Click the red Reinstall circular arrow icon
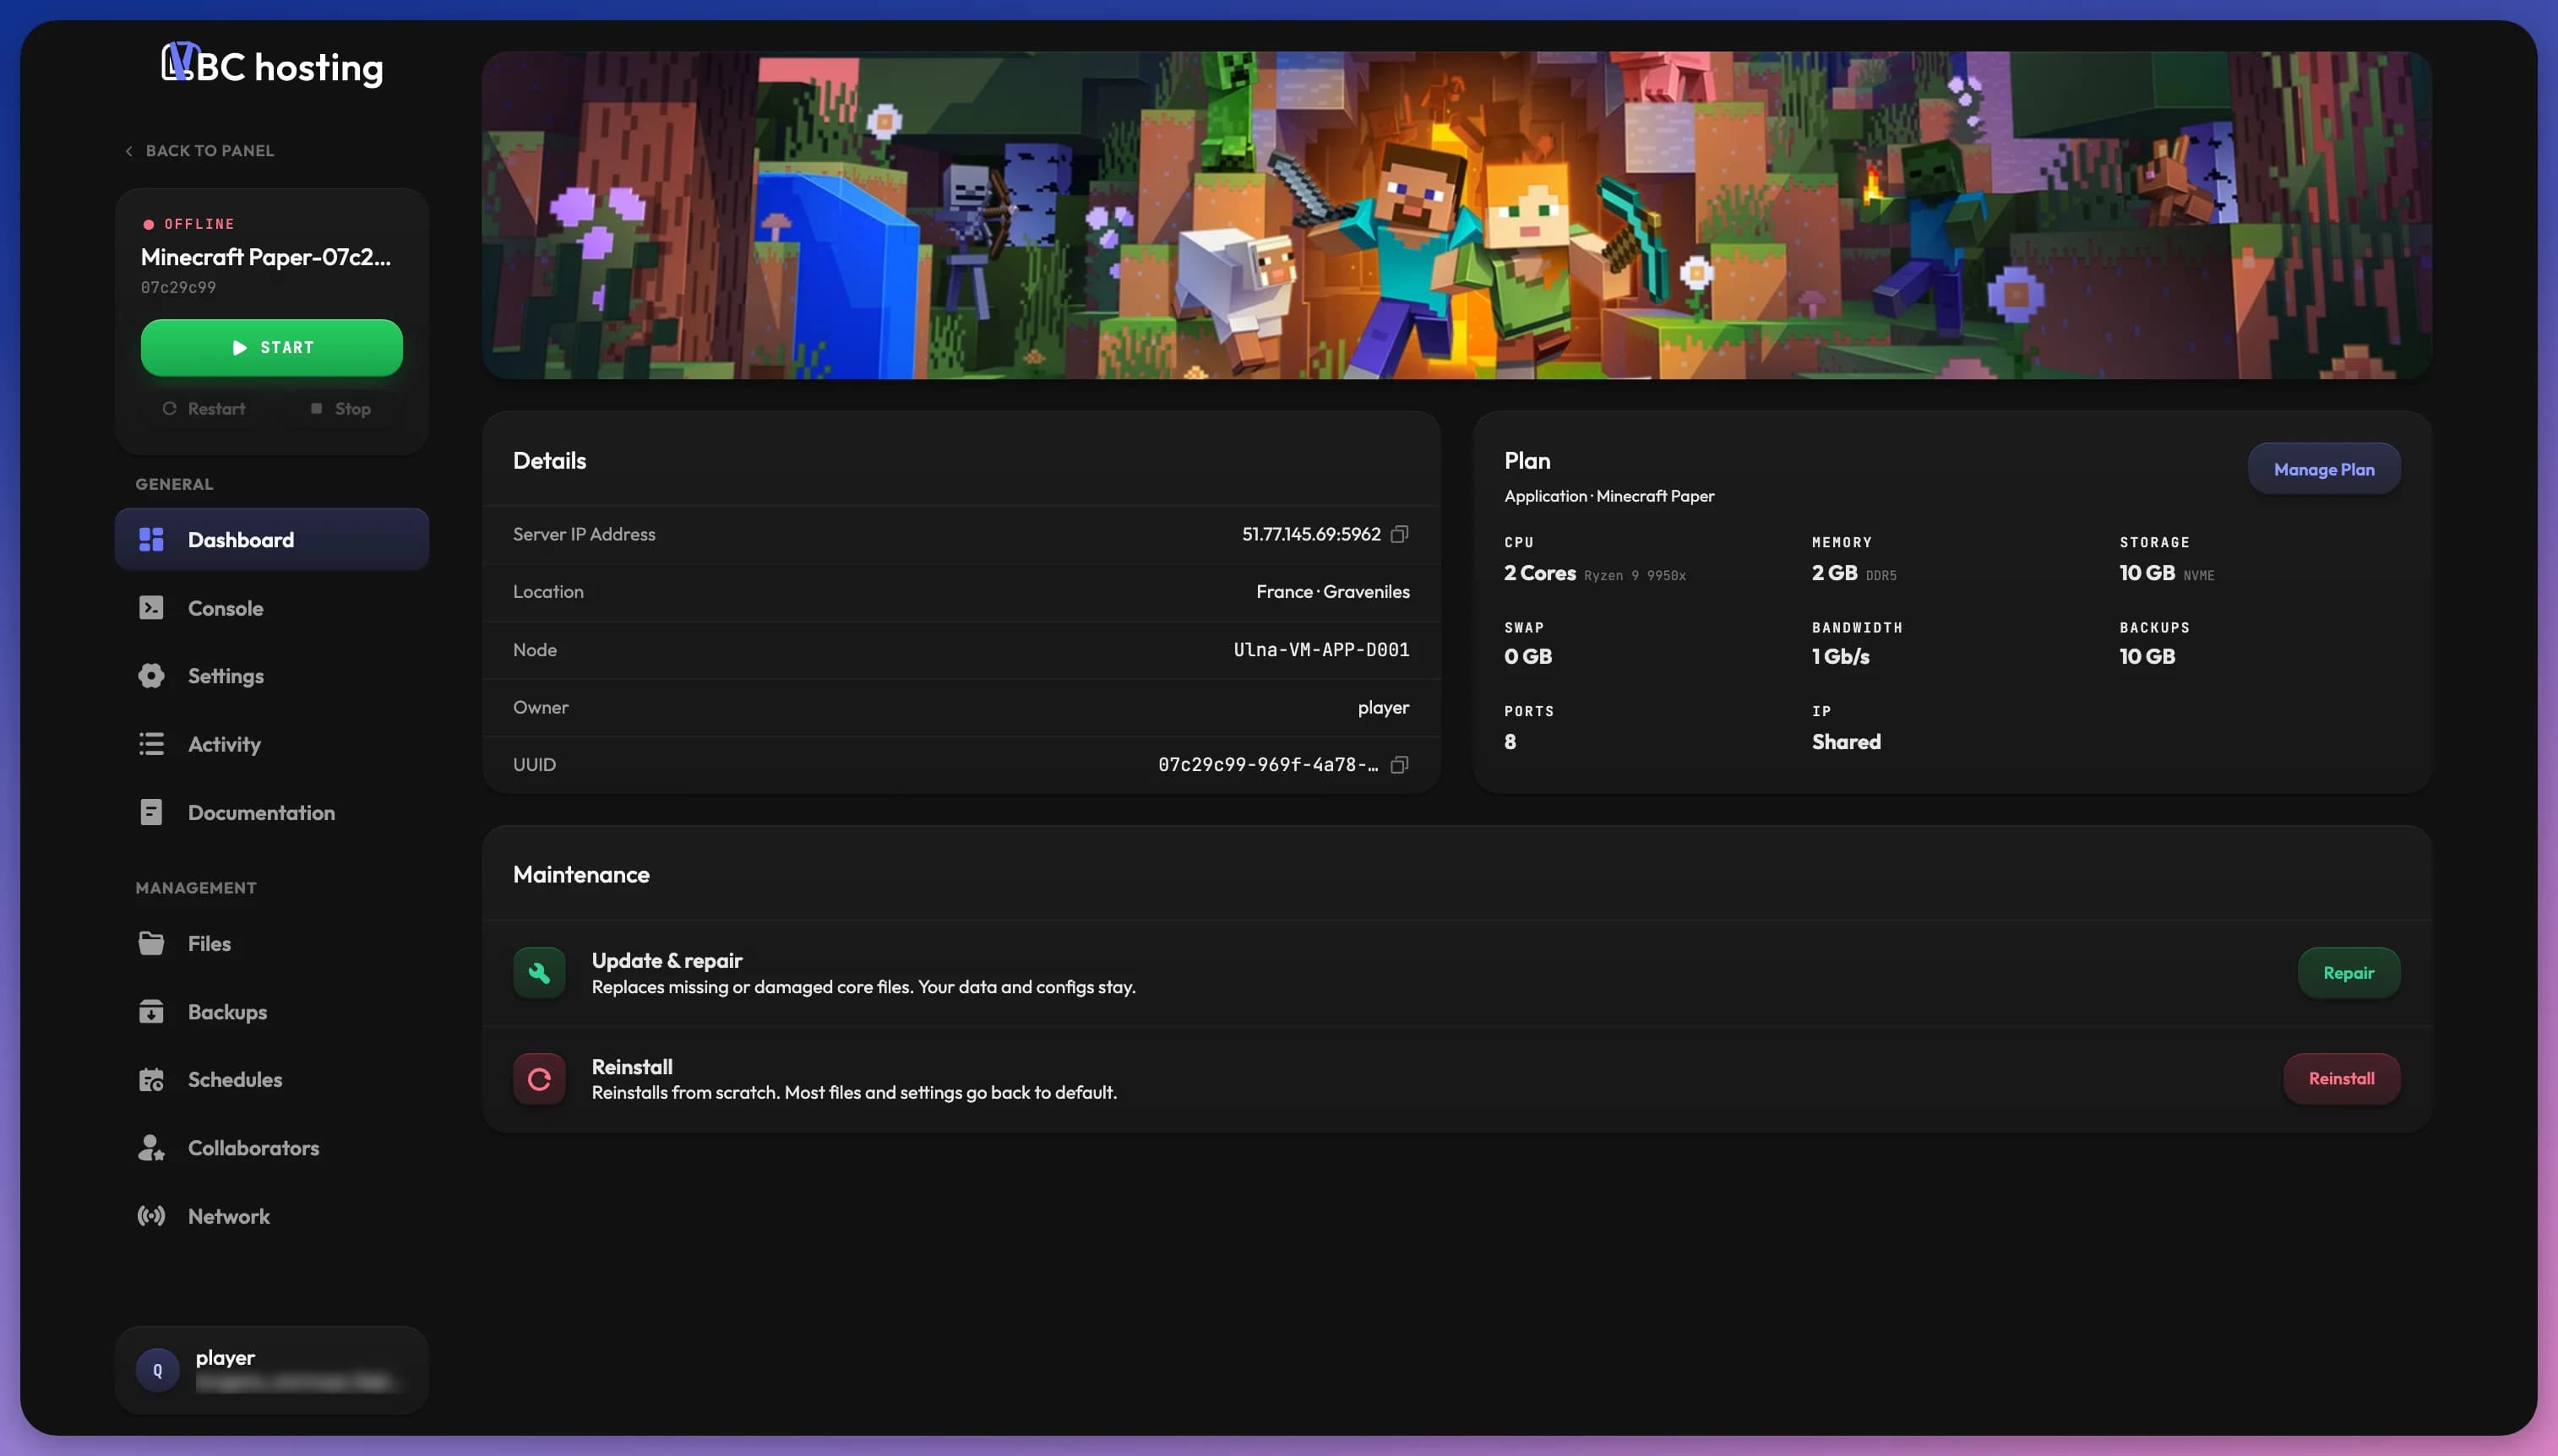The image size is (2558, 1456). [x=539, y=1078]
